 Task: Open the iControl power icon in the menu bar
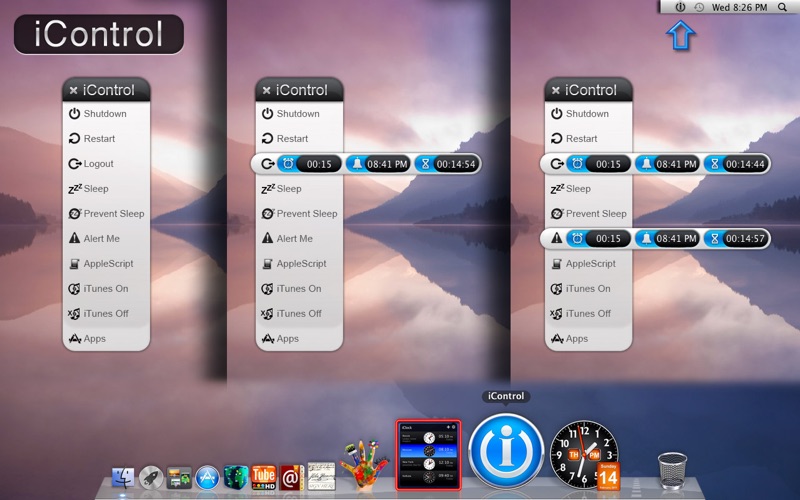pos(680,7)
